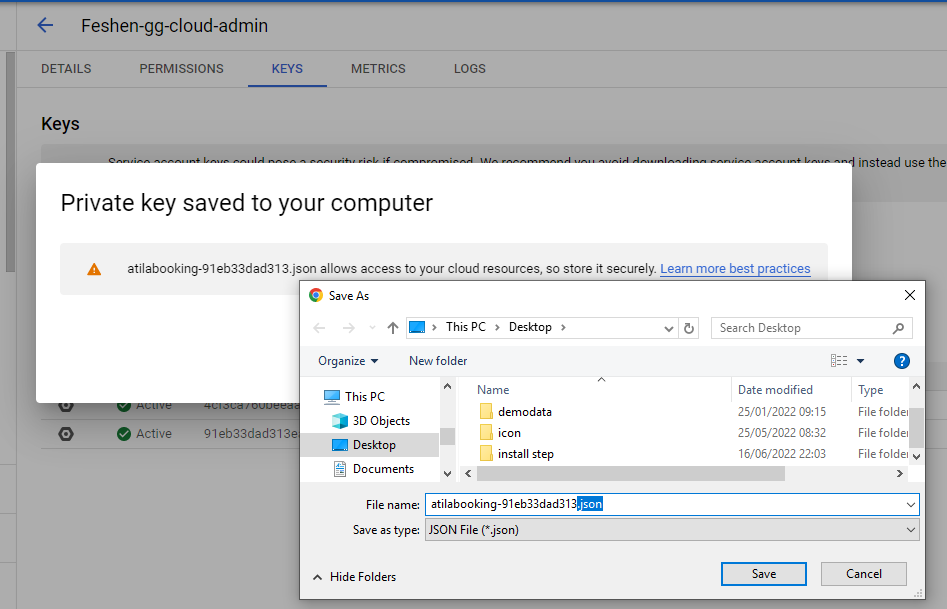Click the navigation tree up scroll arrow

point(448,387)
